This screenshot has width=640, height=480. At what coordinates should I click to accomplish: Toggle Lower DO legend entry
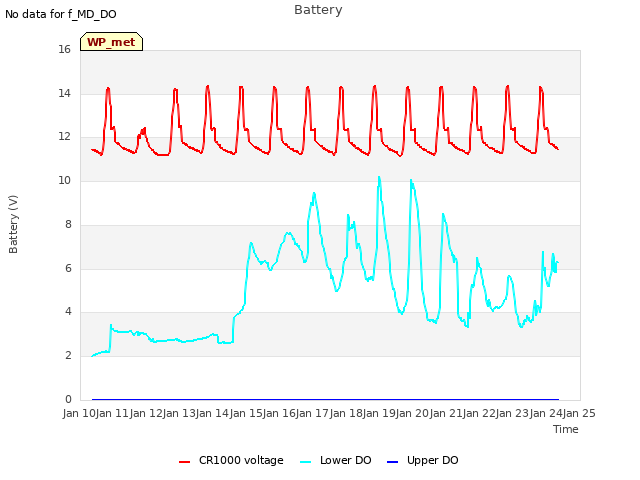coord(336,460)
